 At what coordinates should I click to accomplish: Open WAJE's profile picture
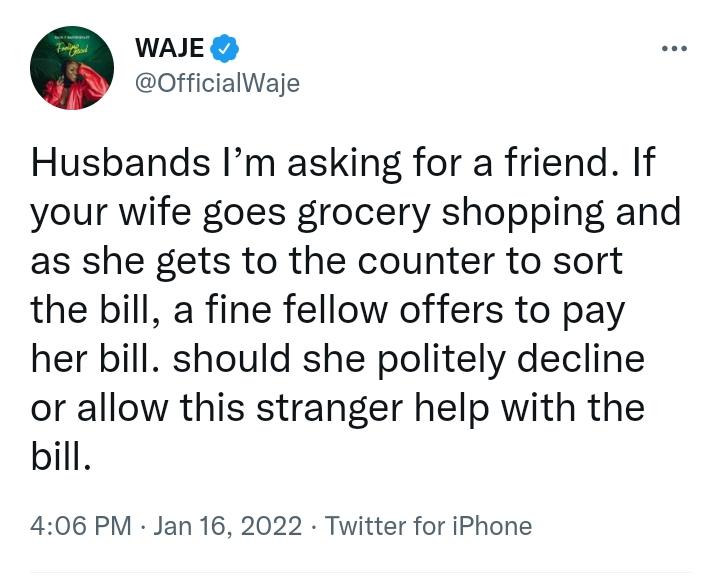click(x=71, y=69)
